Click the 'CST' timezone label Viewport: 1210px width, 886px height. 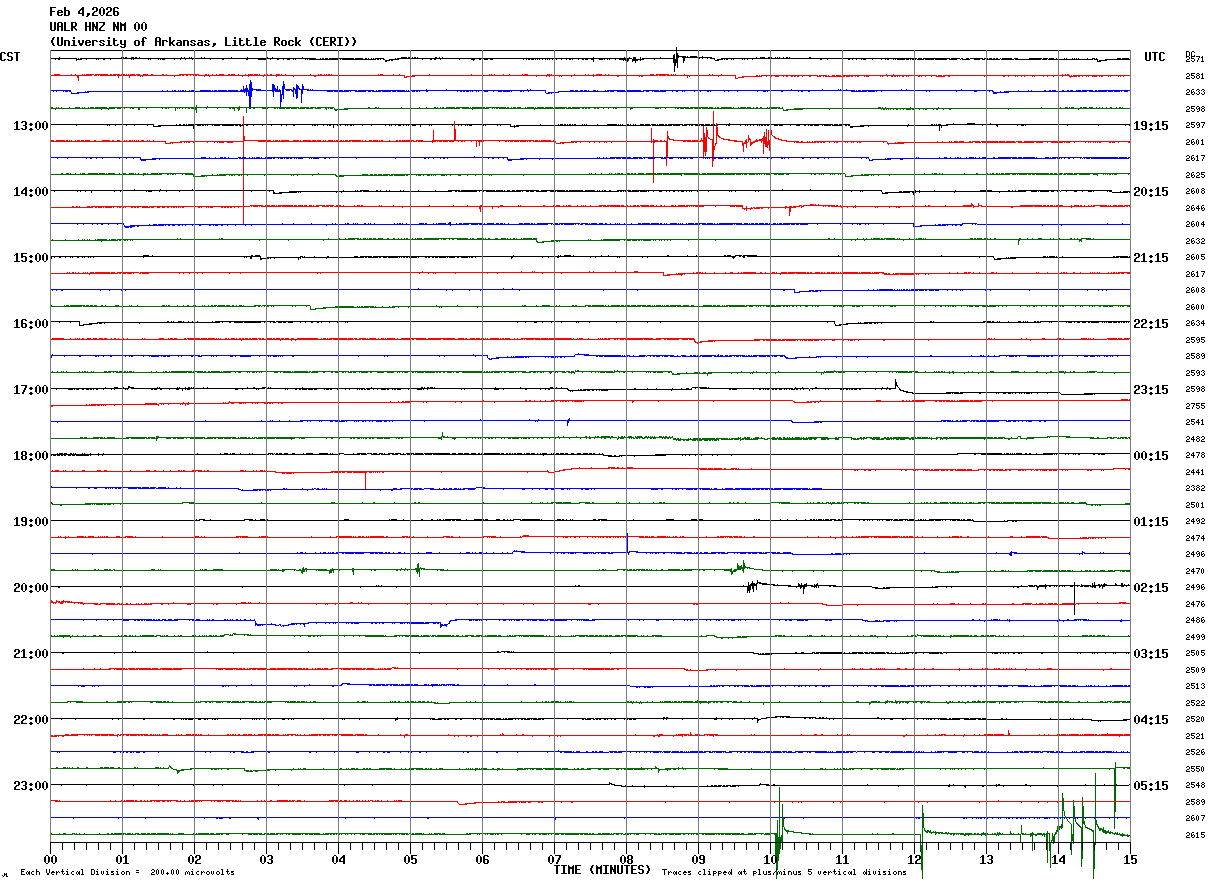tap(10, 57)
